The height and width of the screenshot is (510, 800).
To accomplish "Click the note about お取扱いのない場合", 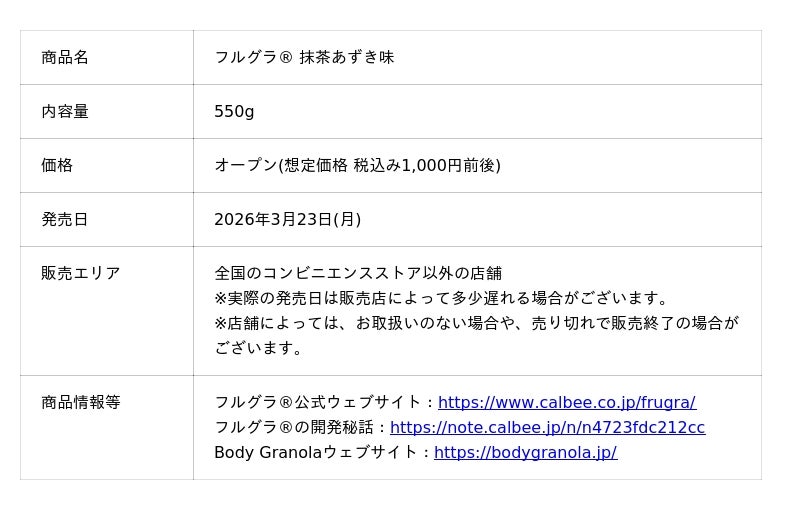I will pyautogui.click(x=476, y=323).
